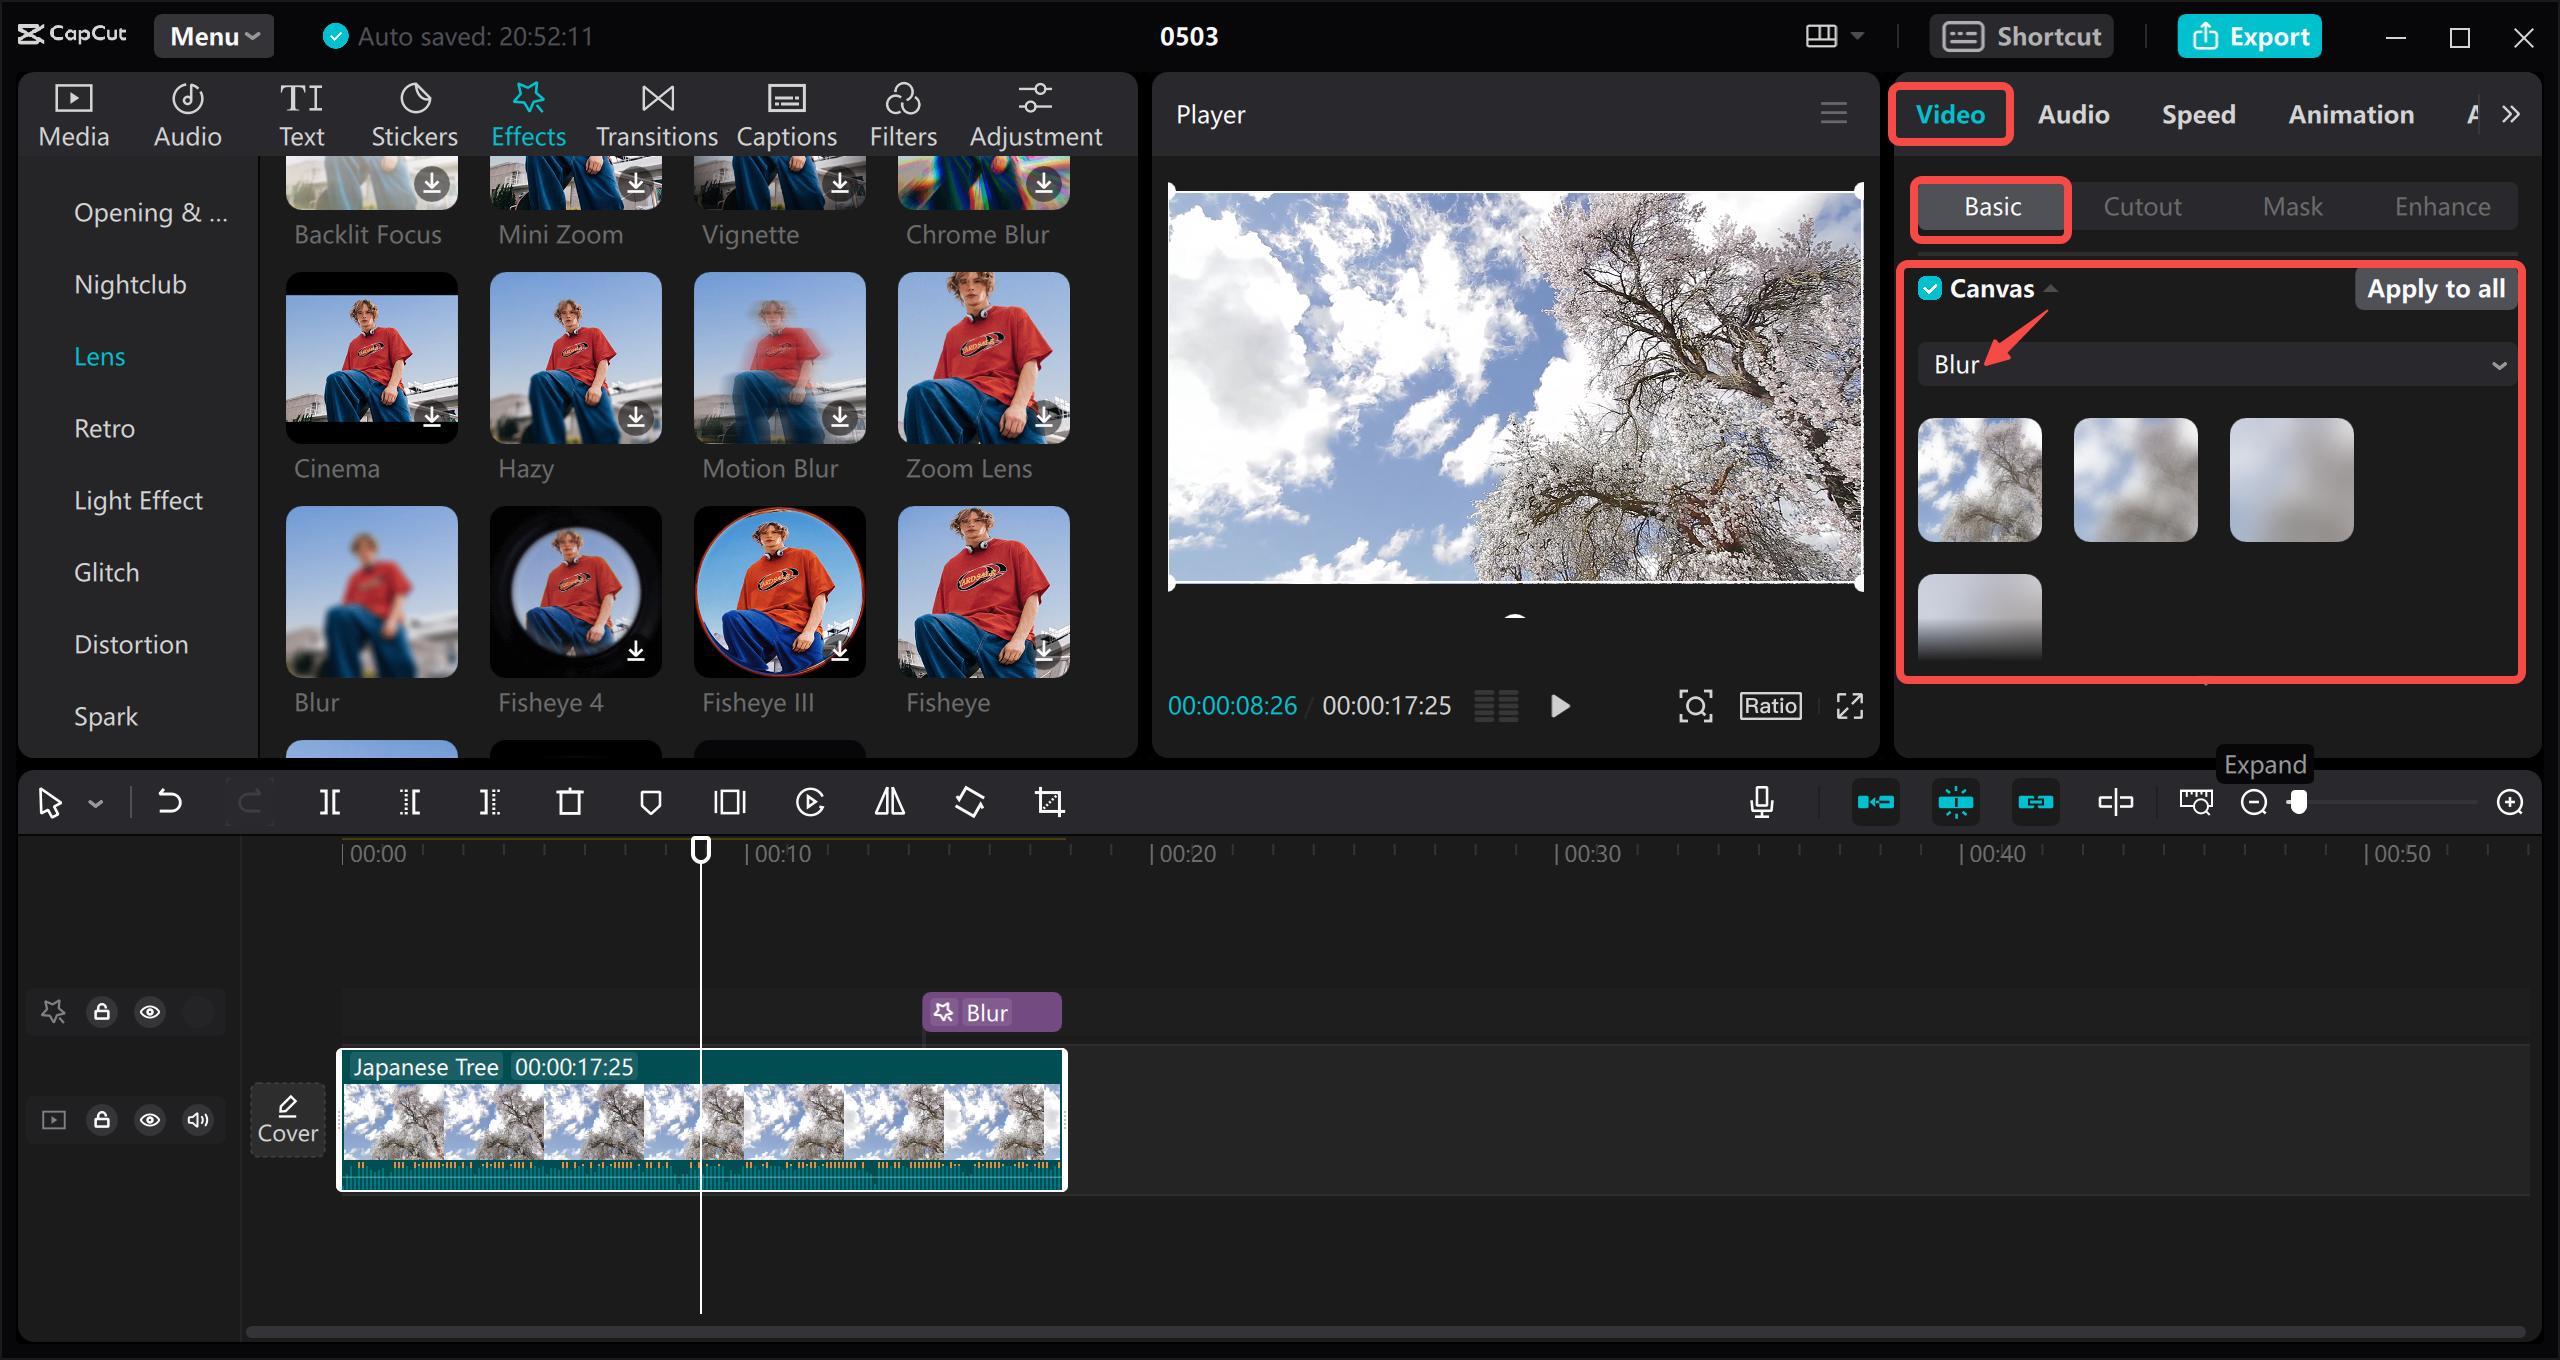Uncheck the Canvas checkbox
Screen dimensions: 2560x1360
(x=1930, y=289)
